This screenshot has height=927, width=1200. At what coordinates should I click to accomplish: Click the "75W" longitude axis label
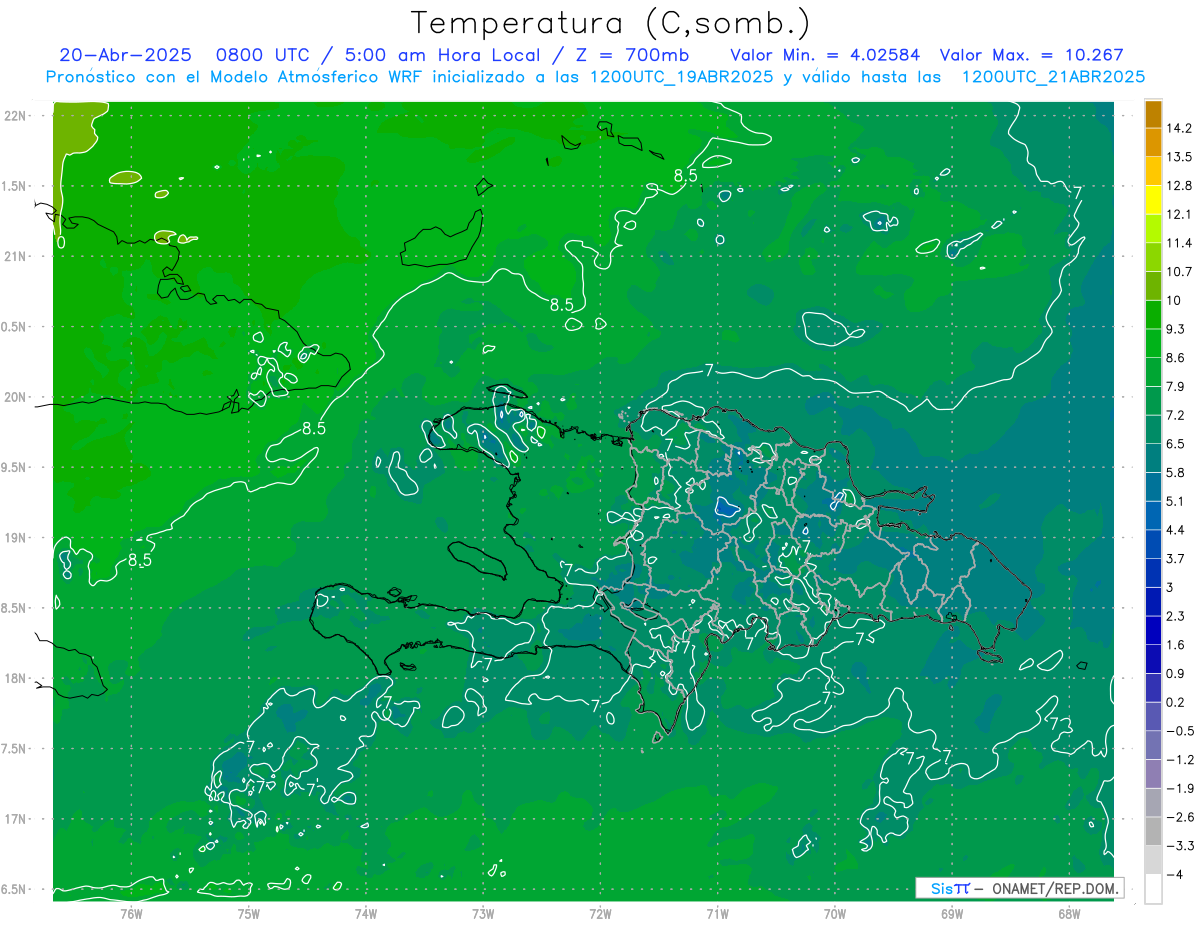tap(249, 914)
